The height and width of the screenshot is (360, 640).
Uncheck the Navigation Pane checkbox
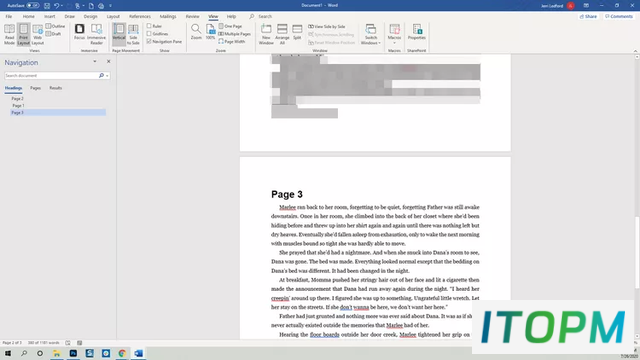point(149,41)
